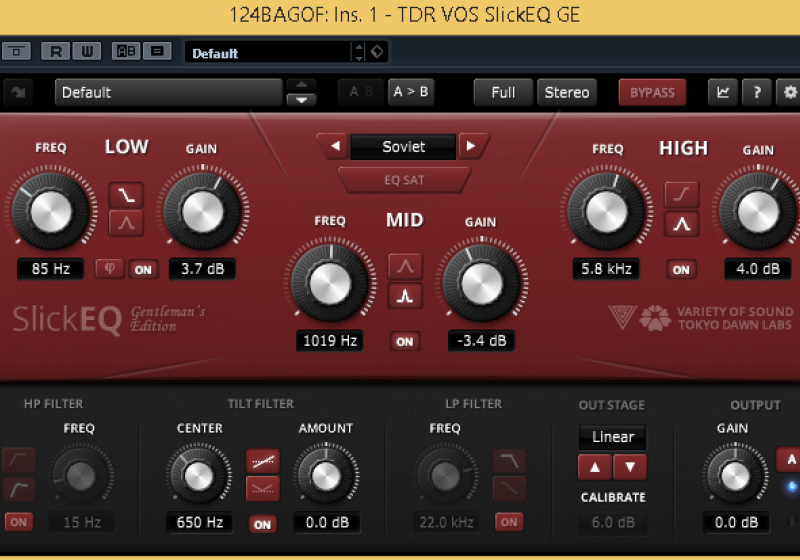Select the HIGH band bell shape icon

682,224
